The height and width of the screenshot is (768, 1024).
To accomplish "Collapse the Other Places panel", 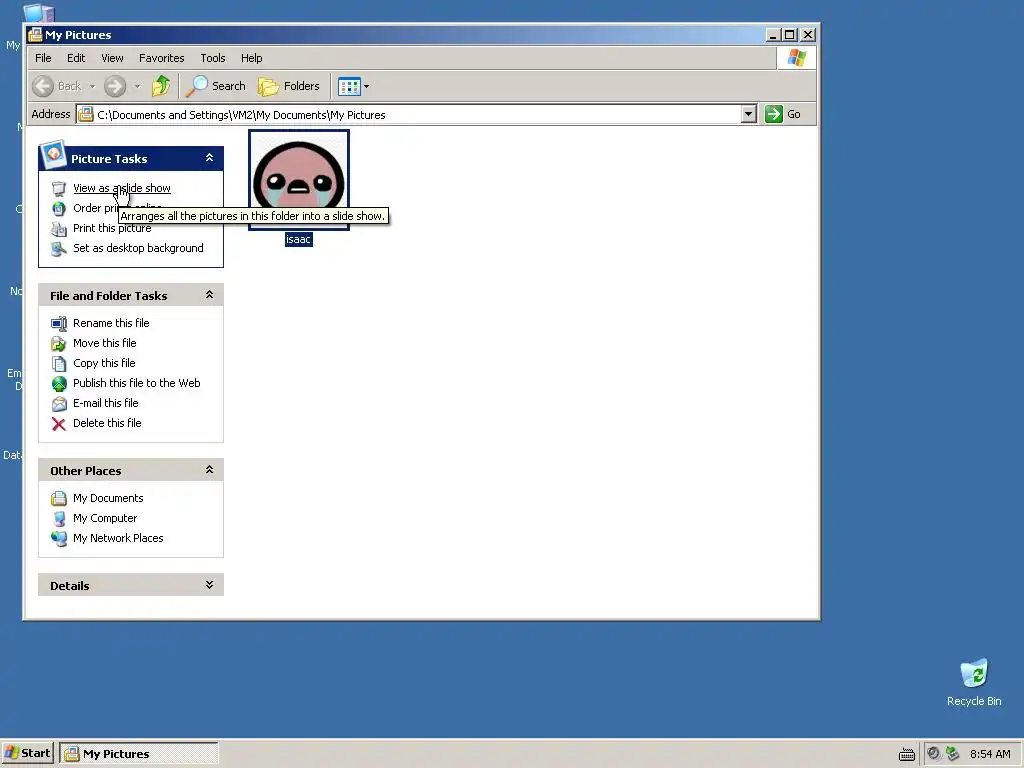I will point(210,470).
